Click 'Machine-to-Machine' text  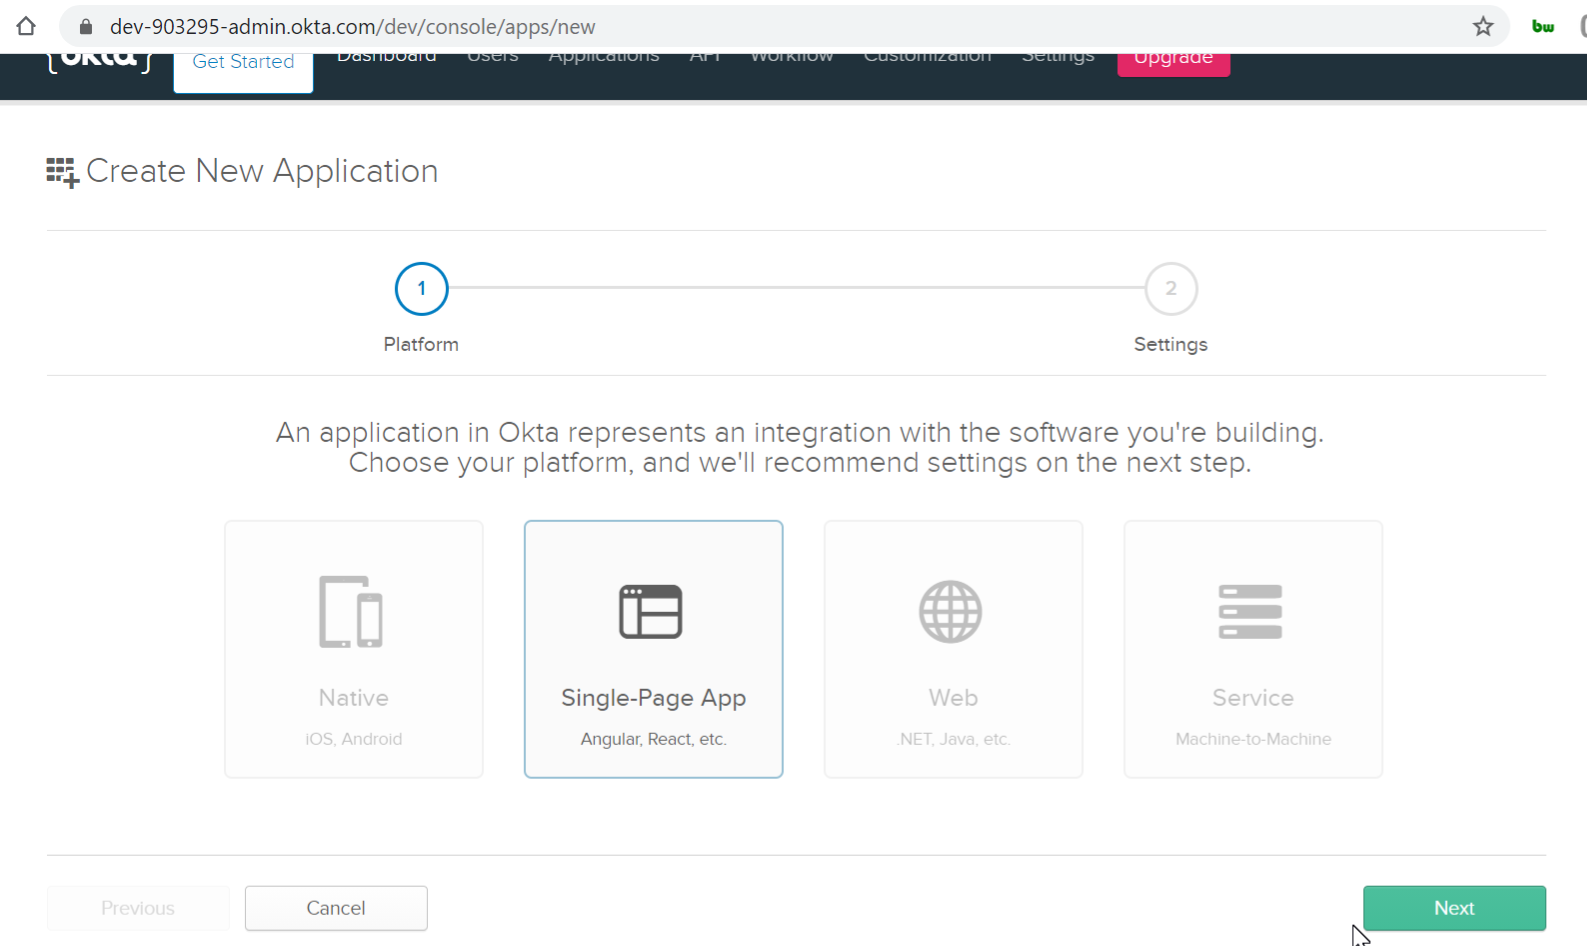(x=1253, y=739)
